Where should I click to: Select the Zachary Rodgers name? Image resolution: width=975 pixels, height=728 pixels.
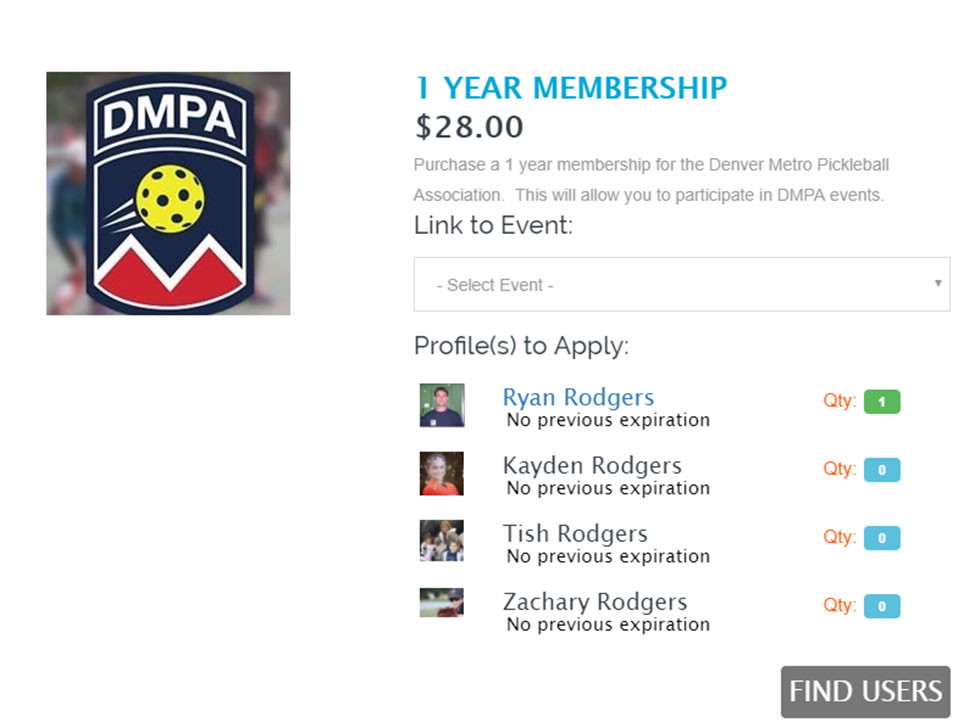(595, 602)
